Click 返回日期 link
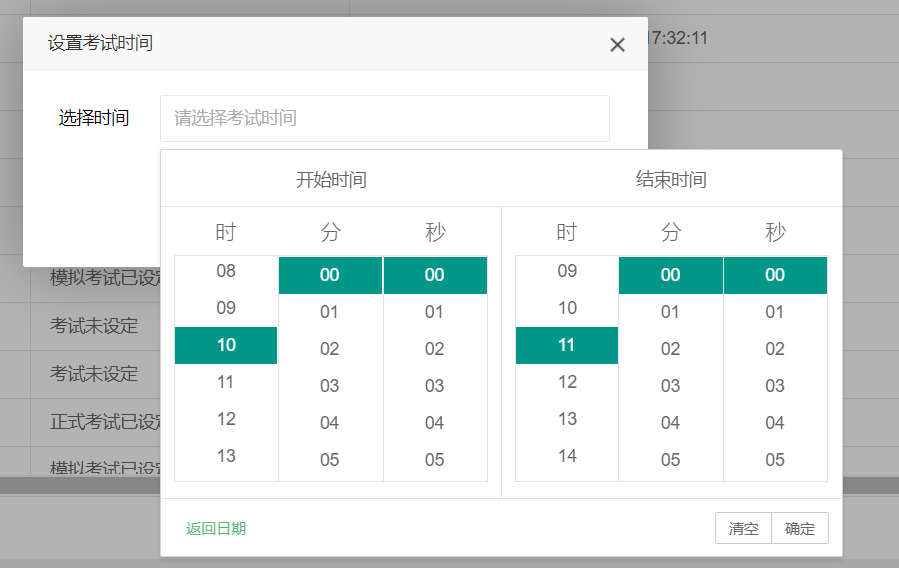 click(x=216, y=529)
